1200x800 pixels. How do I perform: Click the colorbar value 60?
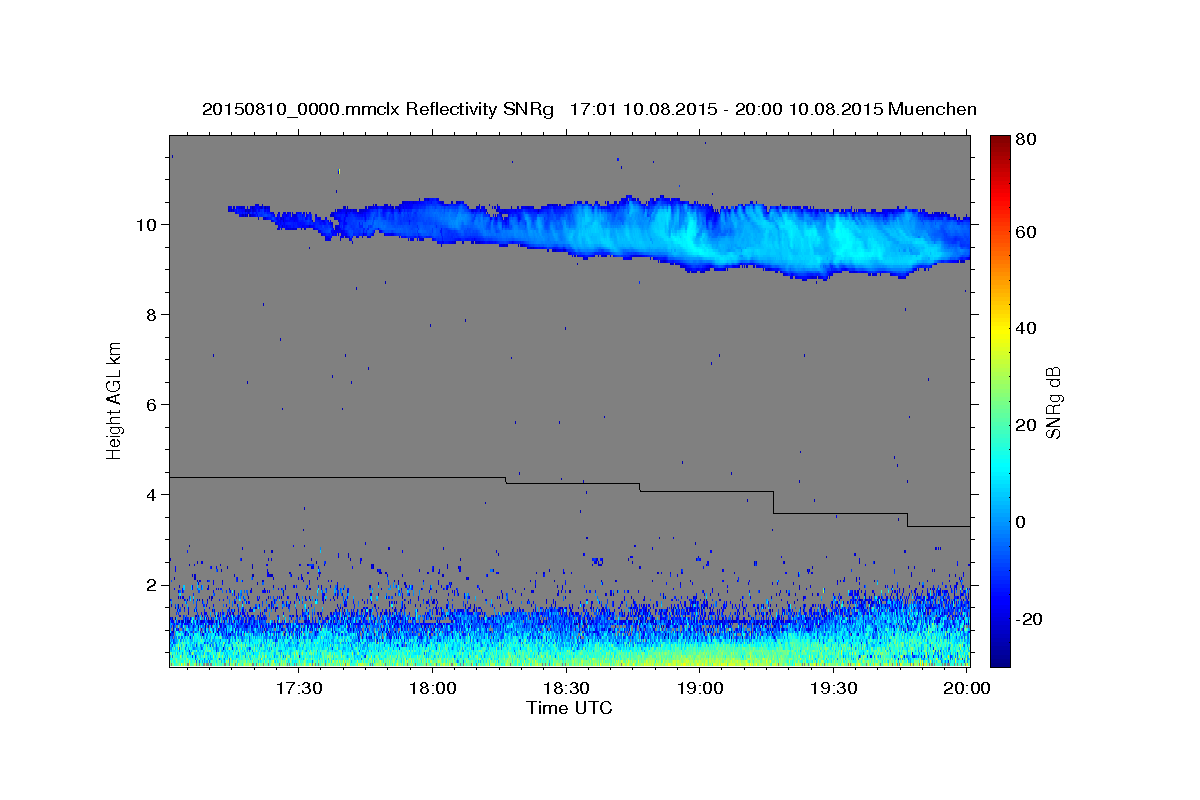coord(1025,232)
